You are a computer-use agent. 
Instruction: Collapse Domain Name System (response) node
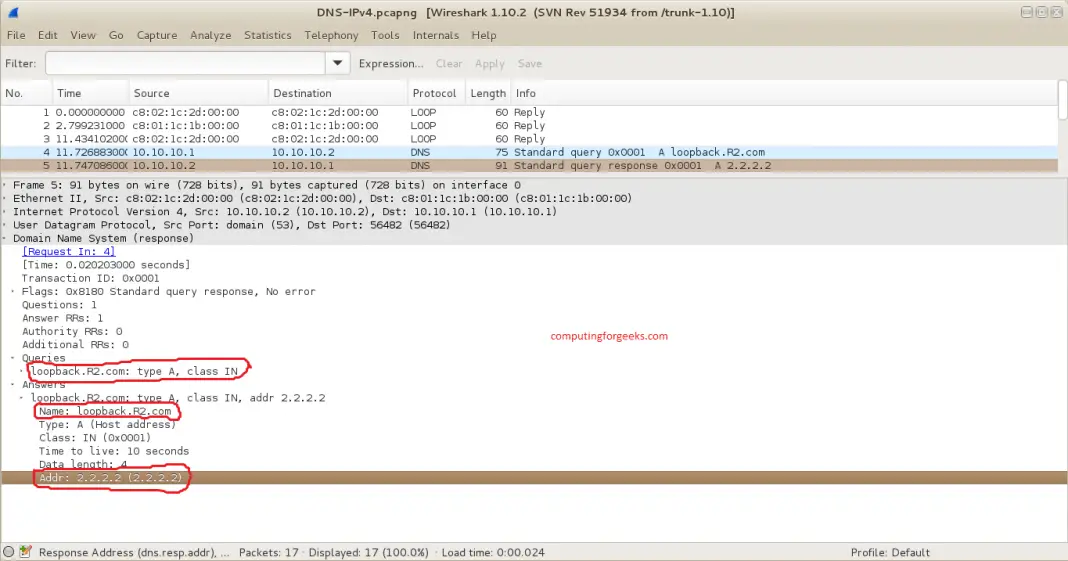[x=5, y=238]
